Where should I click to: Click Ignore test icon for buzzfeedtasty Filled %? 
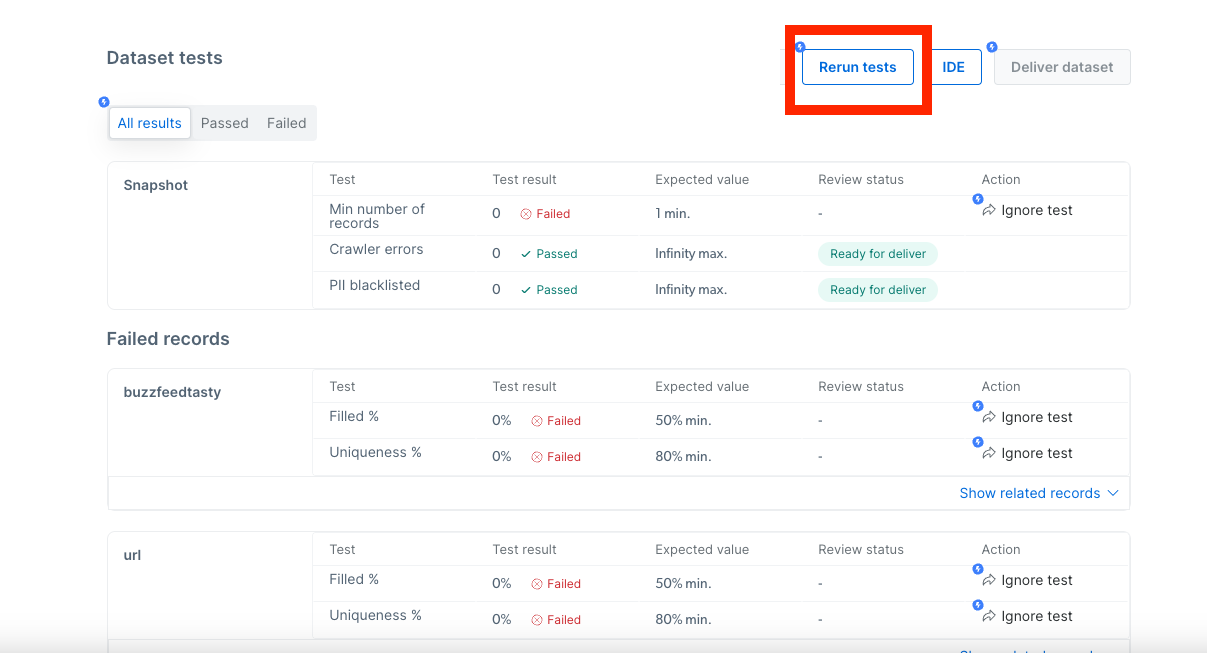coord(989,418)
